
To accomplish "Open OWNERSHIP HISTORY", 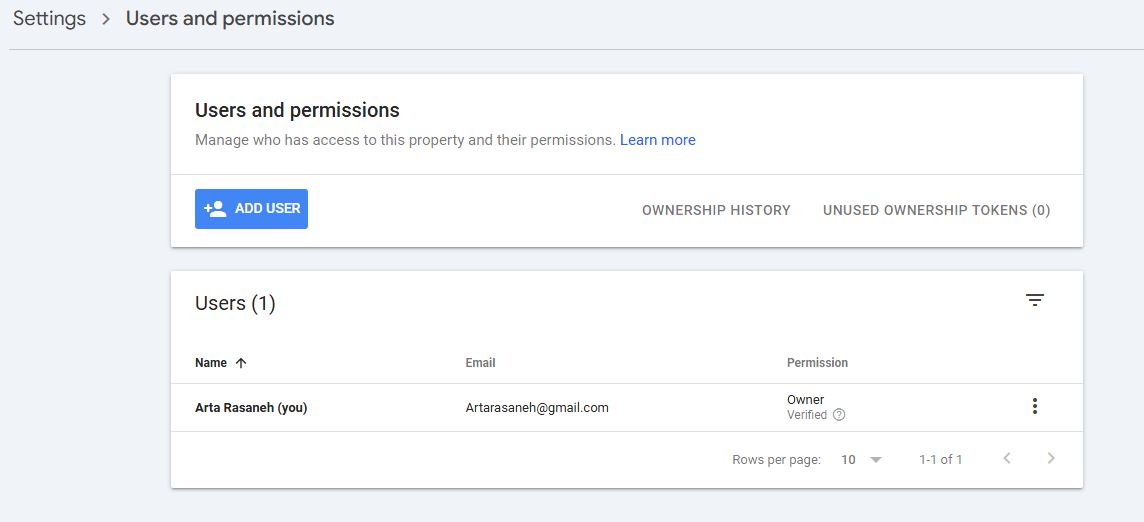I will pos(716,210).
